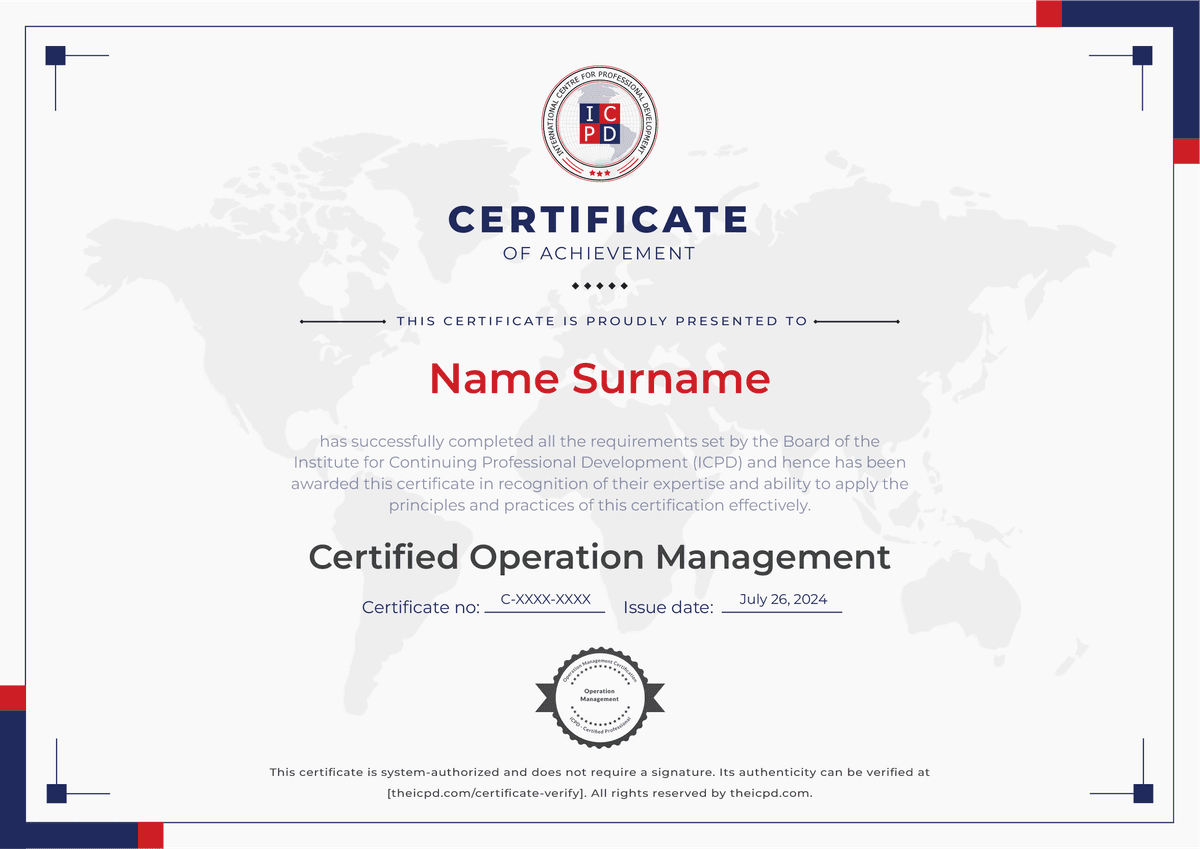Click the Issue date: label
Screen dimensions: 1200x849
[x=668, y=607]
